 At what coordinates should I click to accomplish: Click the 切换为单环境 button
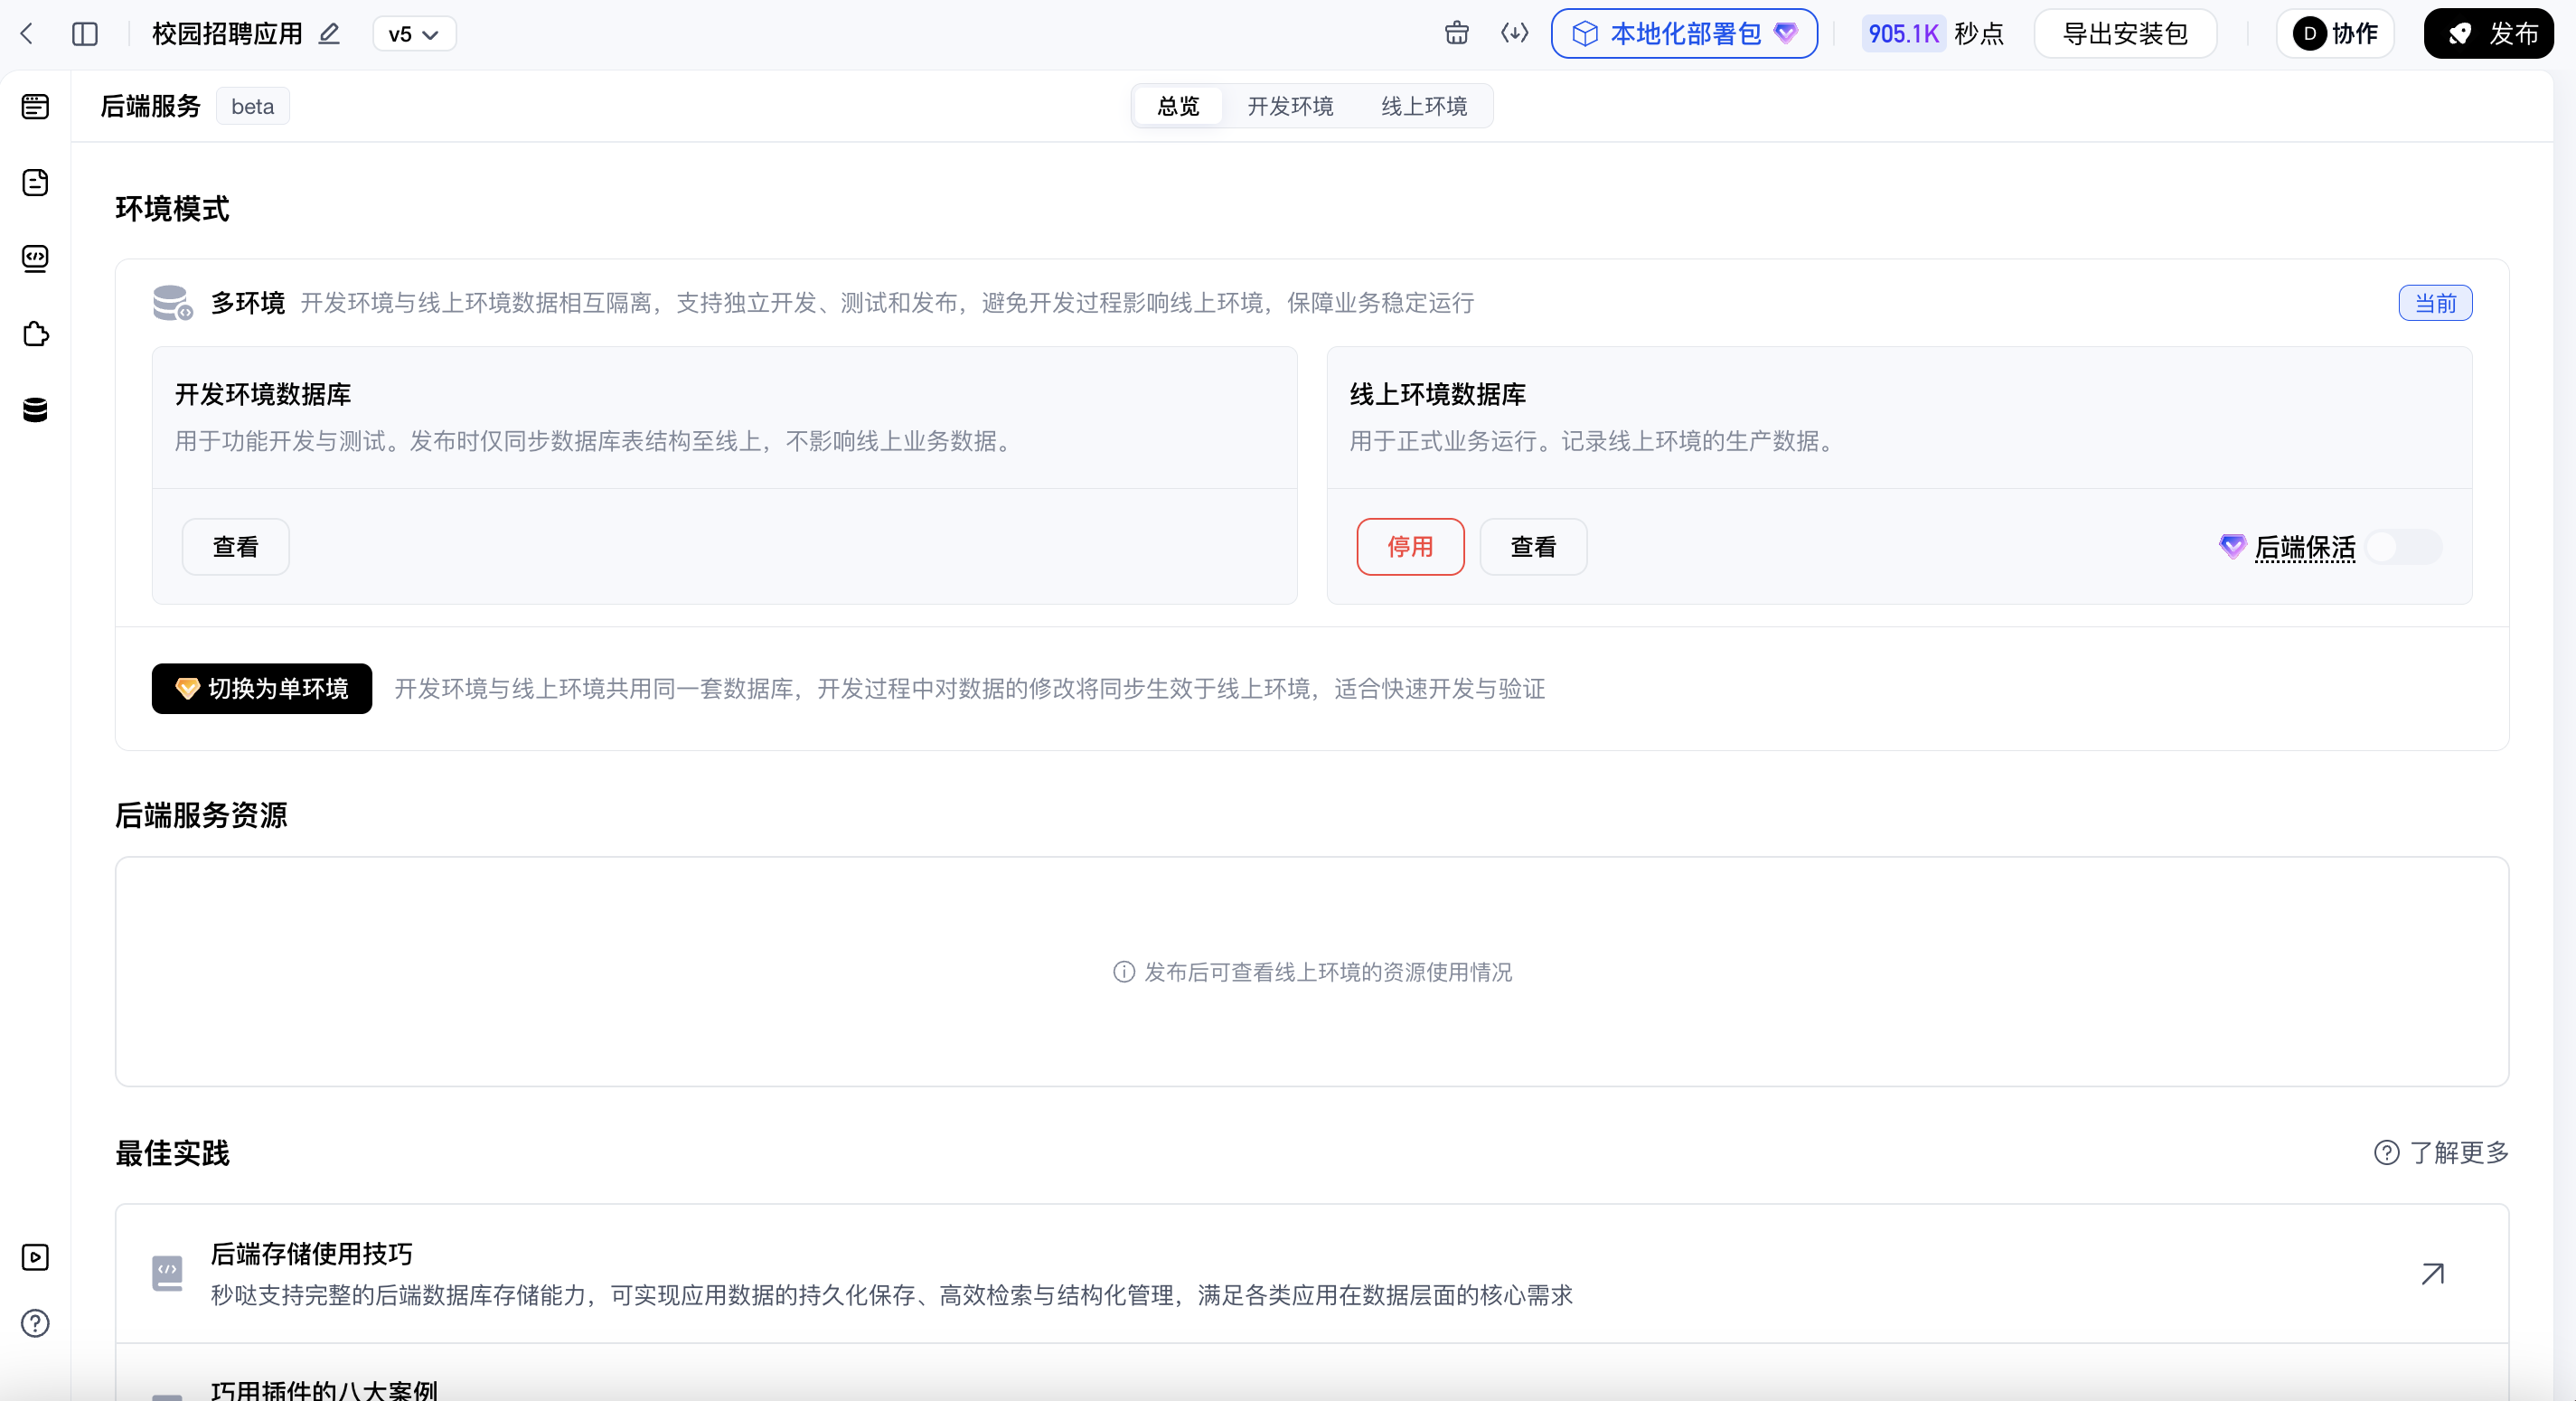262,689
